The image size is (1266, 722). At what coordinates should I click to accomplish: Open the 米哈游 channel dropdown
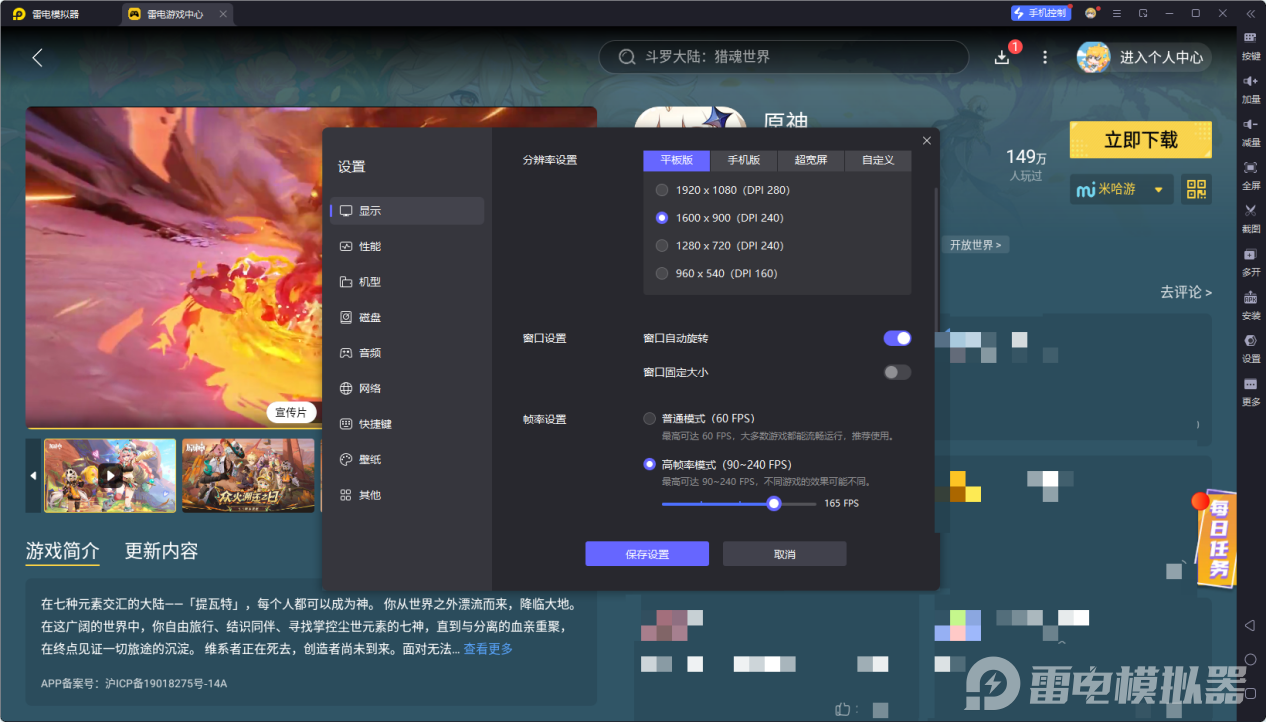coord(1120,189)
